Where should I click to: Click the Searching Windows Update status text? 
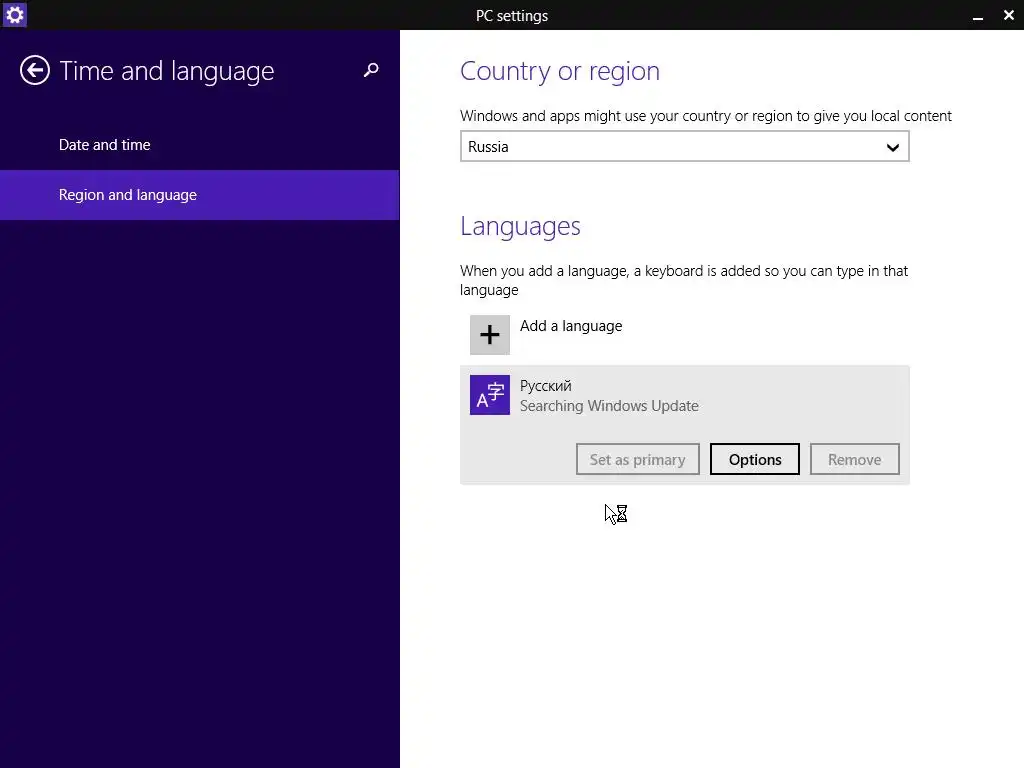click(609, 406)
